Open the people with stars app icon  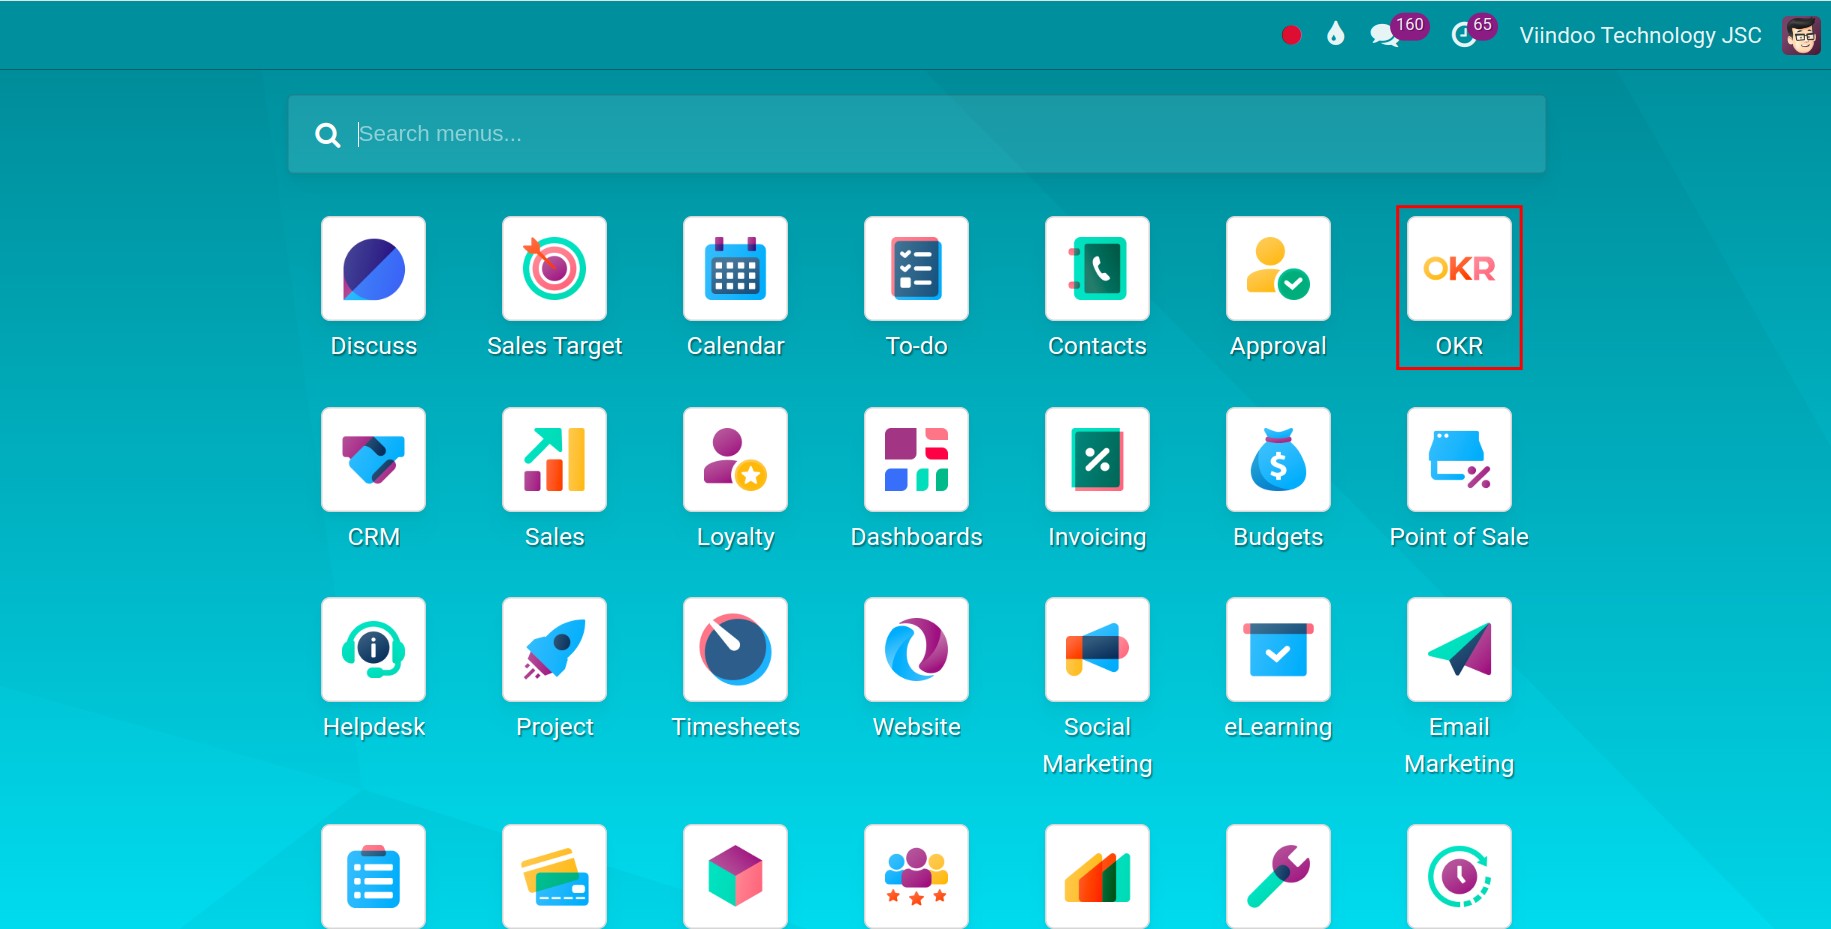[x=916, y=877]
